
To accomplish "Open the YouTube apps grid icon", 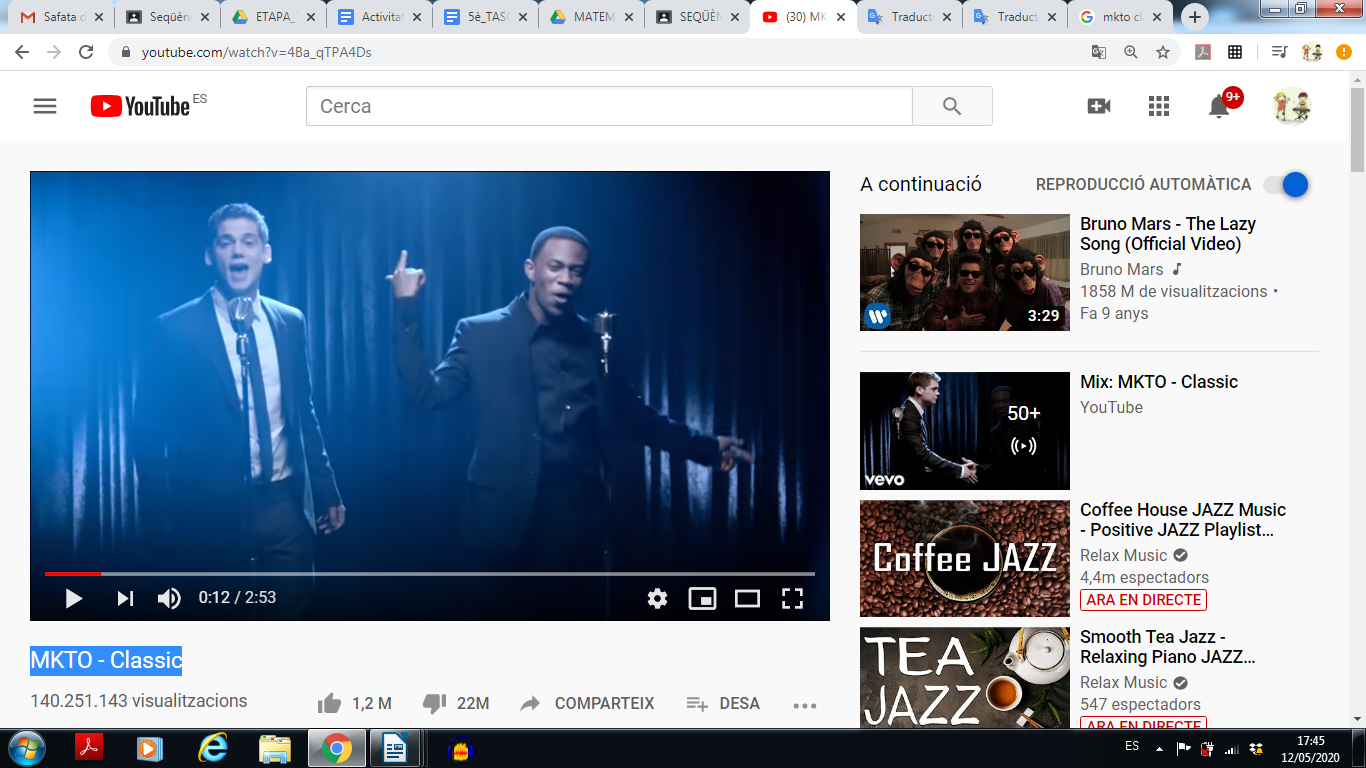I will pyautogui.click(x=1159, y=106).
